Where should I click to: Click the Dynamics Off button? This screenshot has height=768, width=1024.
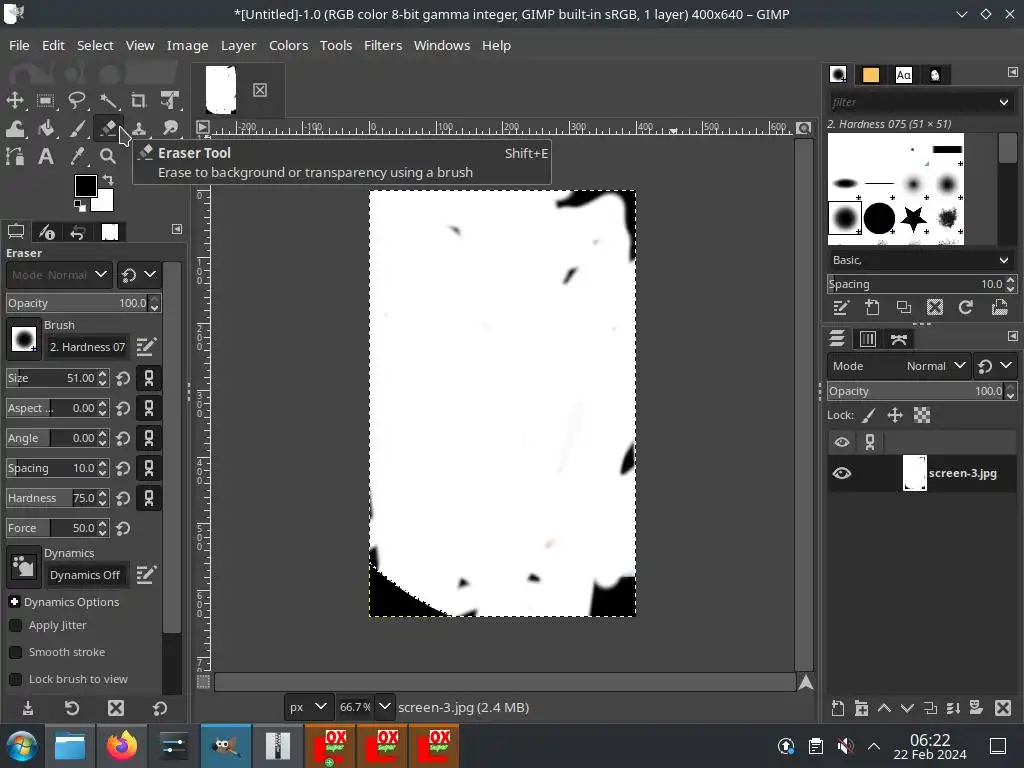point(86,575)
